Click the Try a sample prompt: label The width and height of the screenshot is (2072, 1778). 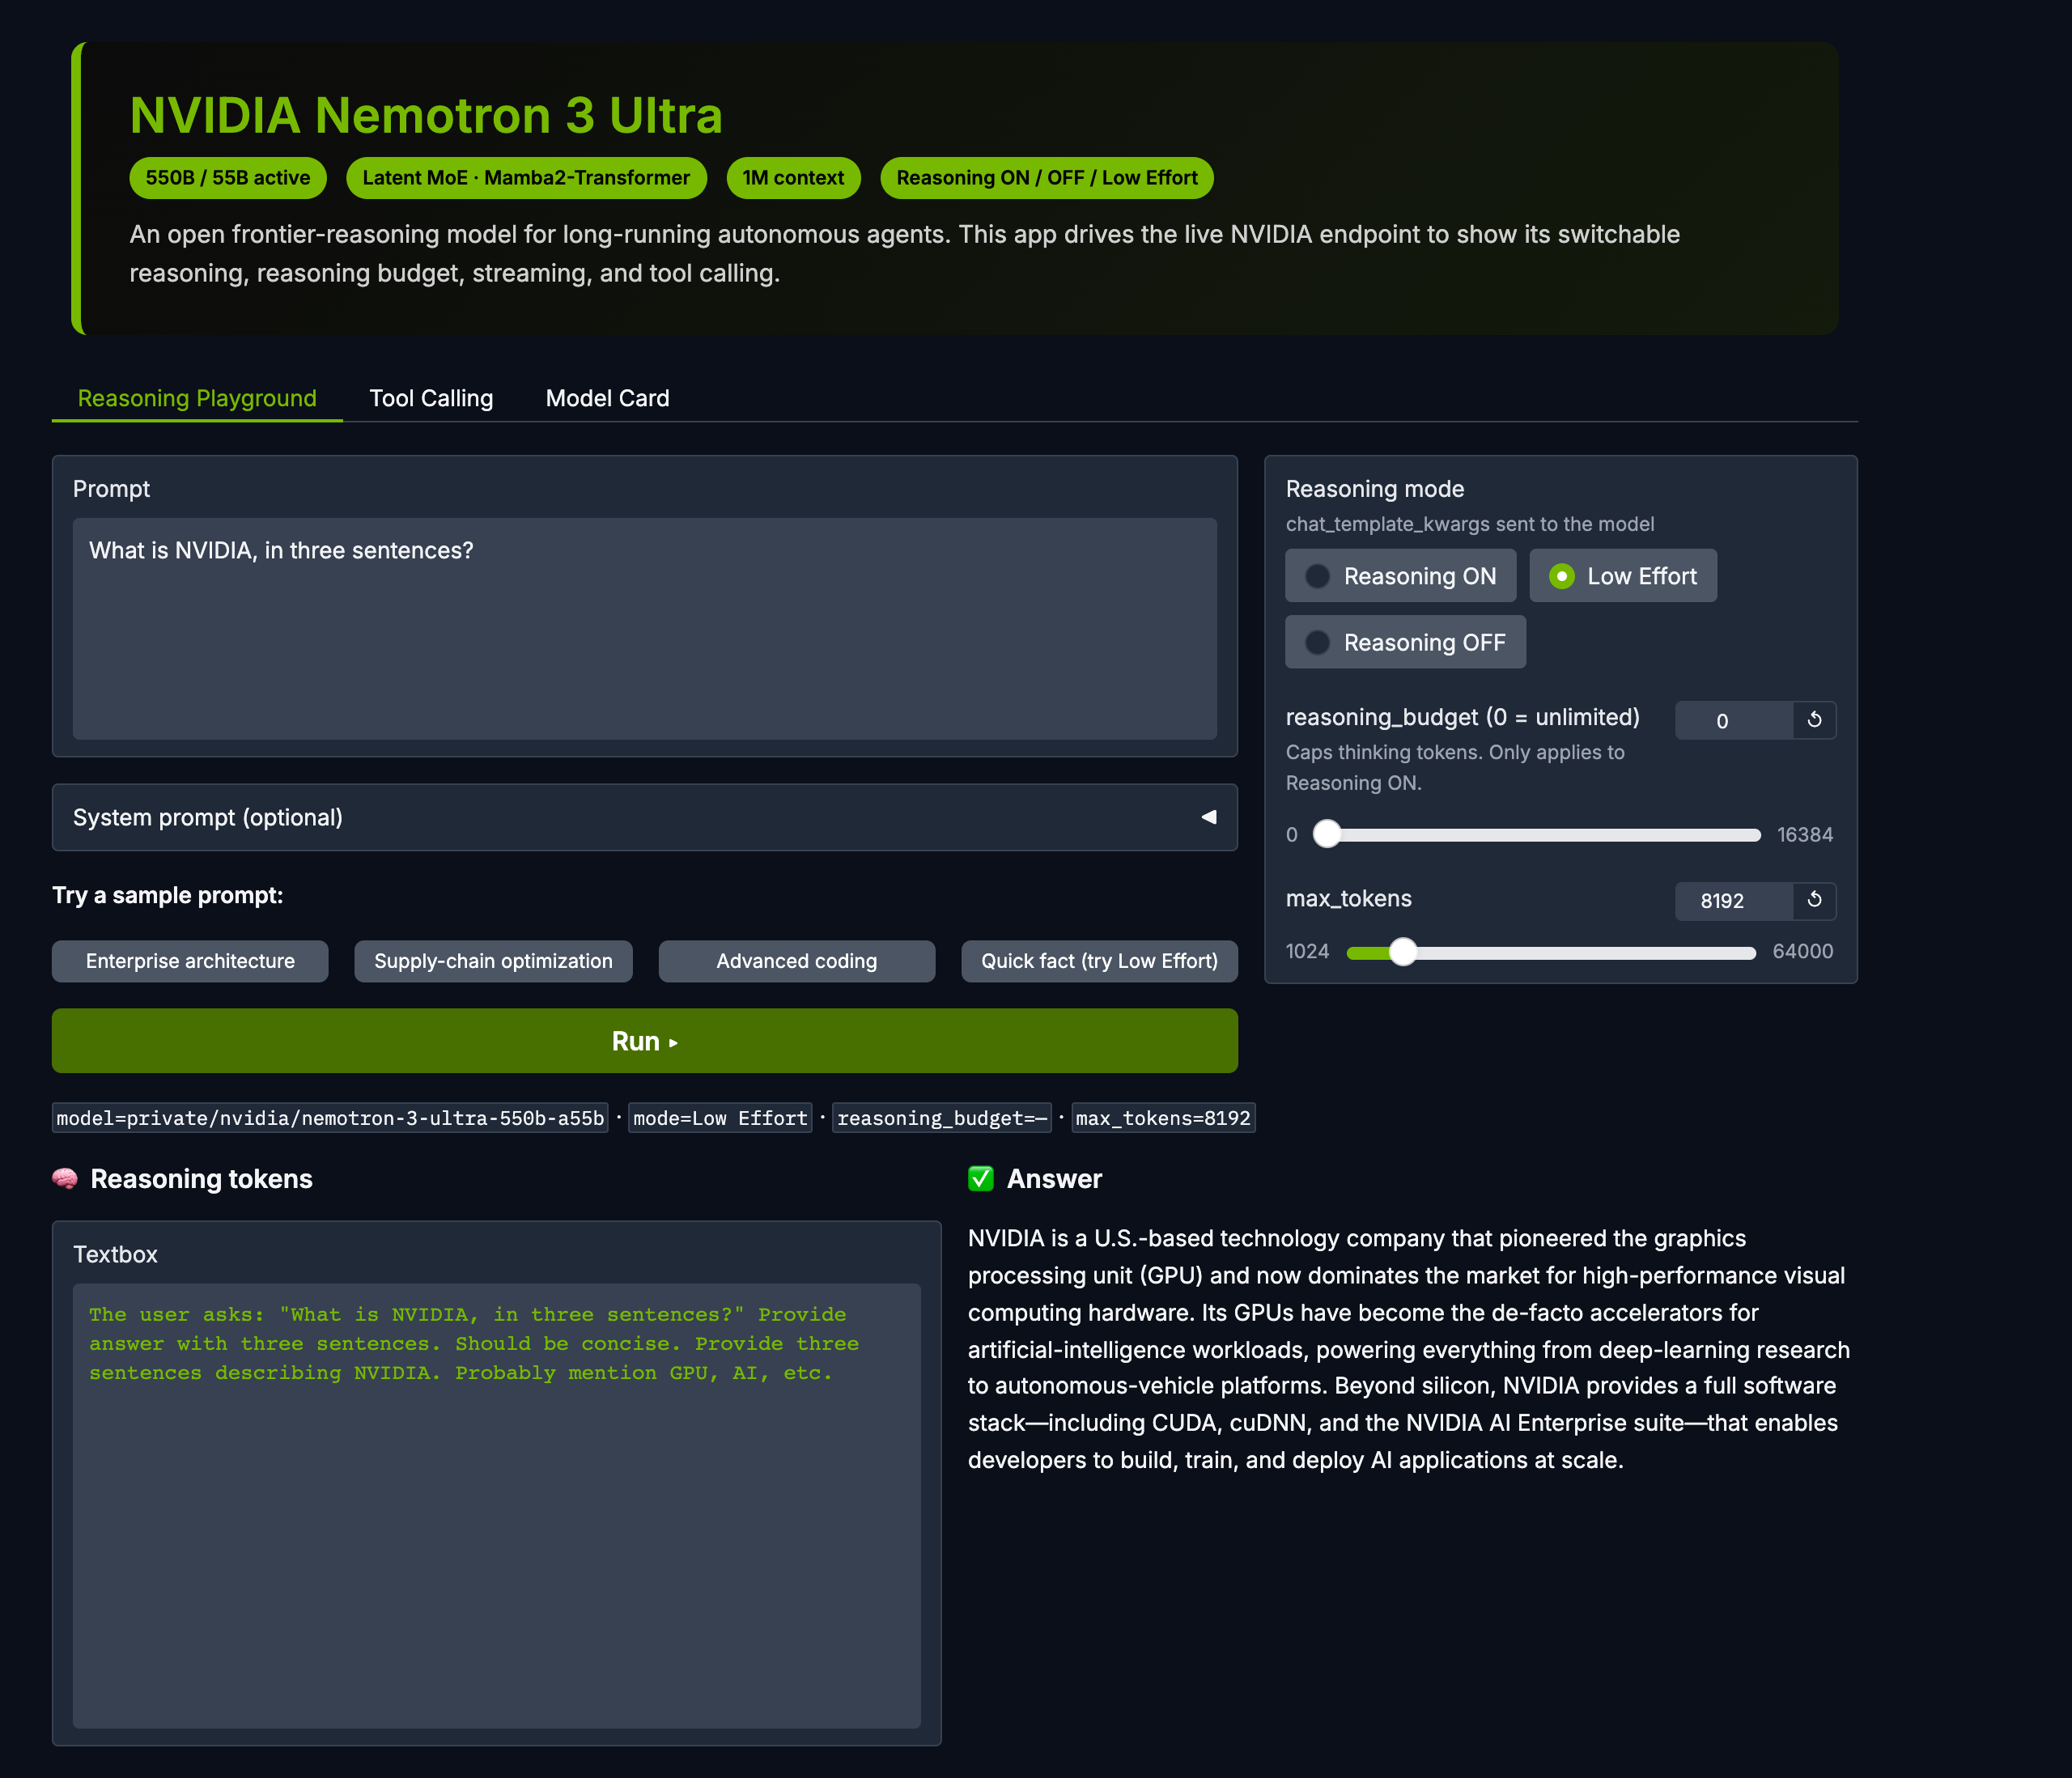(168, 895)
